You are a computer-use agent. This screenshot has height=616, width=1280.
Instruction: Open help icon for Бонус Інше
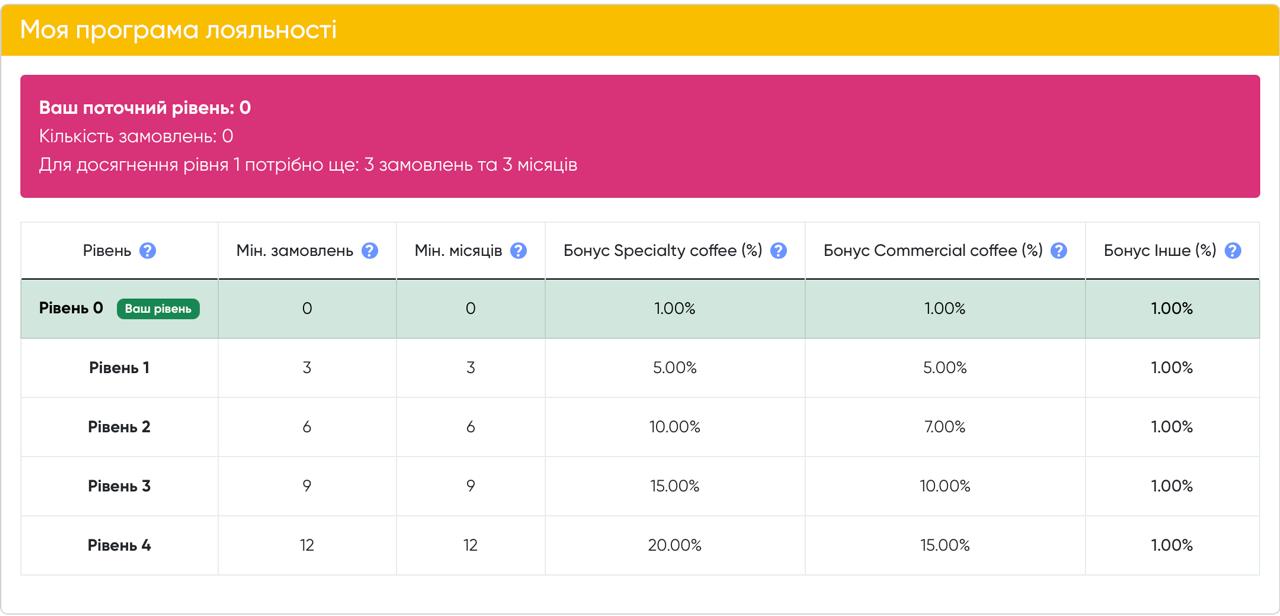click(1233, 251)
